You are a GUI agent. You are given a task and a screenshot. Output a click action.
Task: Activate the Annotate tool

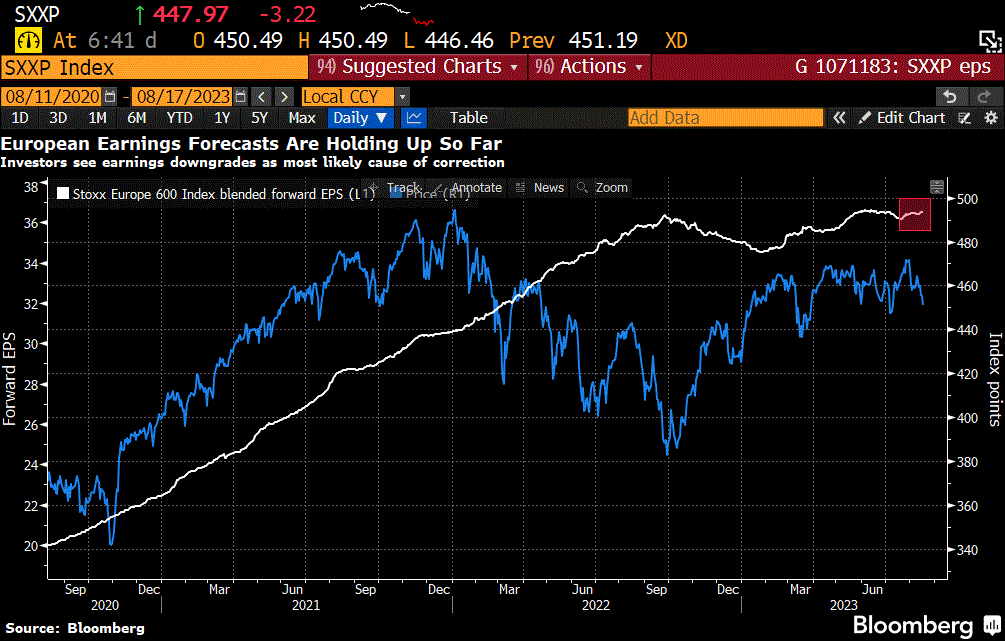click(469, 188)
